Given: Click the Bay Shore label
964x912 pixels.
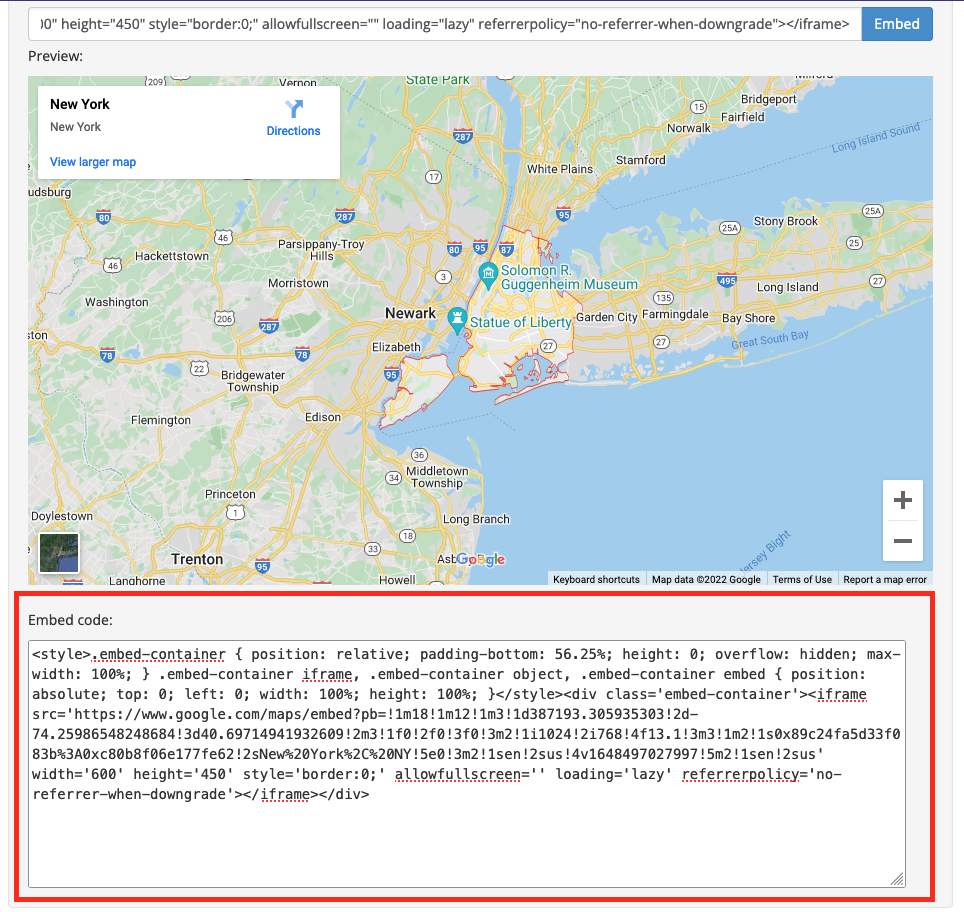Looking at the screenshot, I should [x=748, y=318].
